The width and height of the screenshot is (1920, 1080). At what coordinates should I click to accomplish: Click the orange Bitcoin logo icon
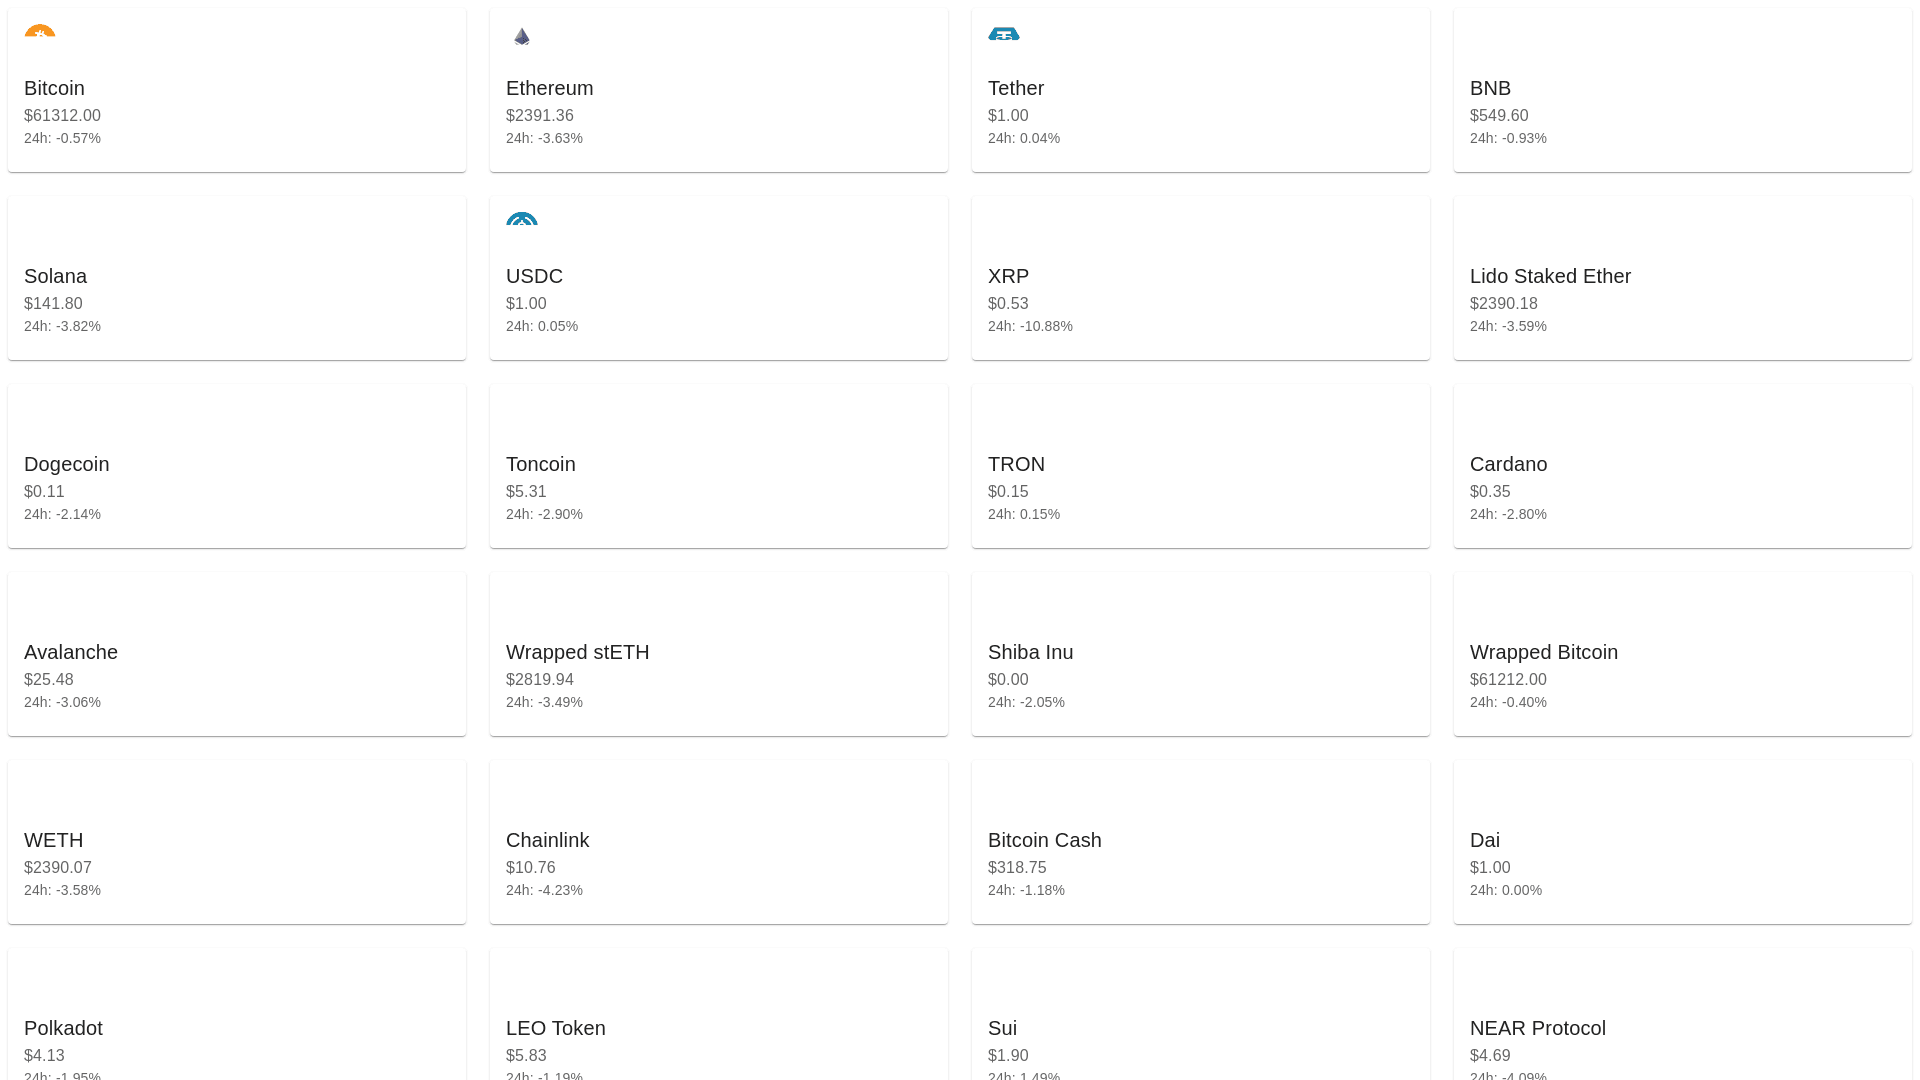point(40,33)
